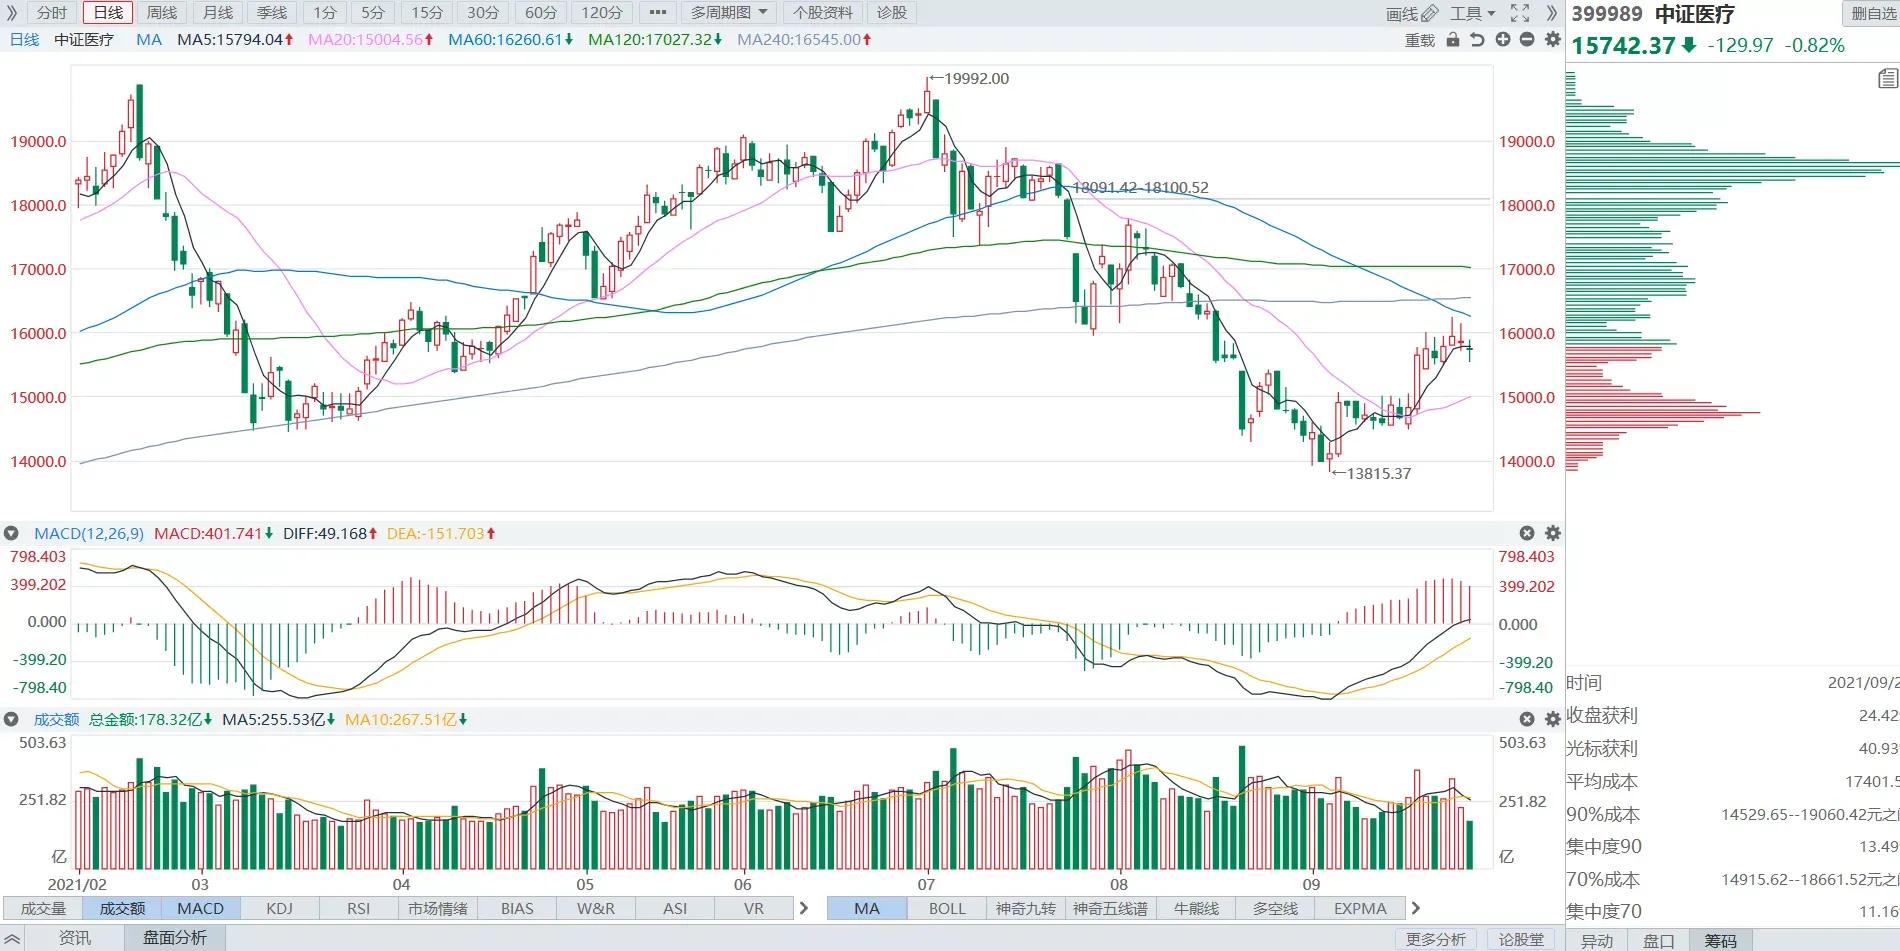This screenshot has height=951, width=1900.
Task: Close the MACD indicator panel
Action: click(x=1527, y=533)
